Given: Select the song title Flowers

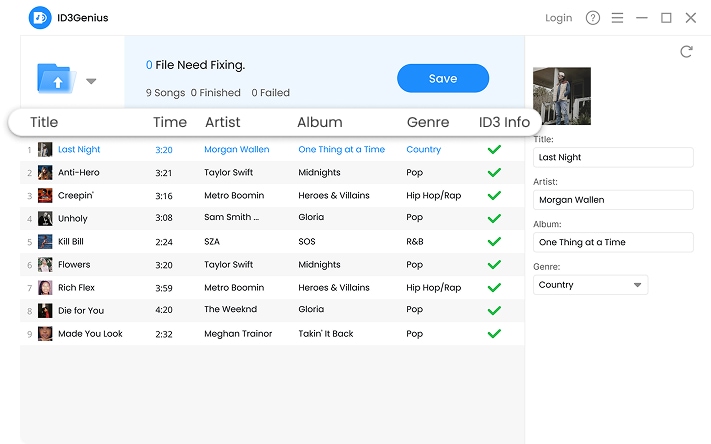Looking at the screenshot, I should [x=74, y=264].
